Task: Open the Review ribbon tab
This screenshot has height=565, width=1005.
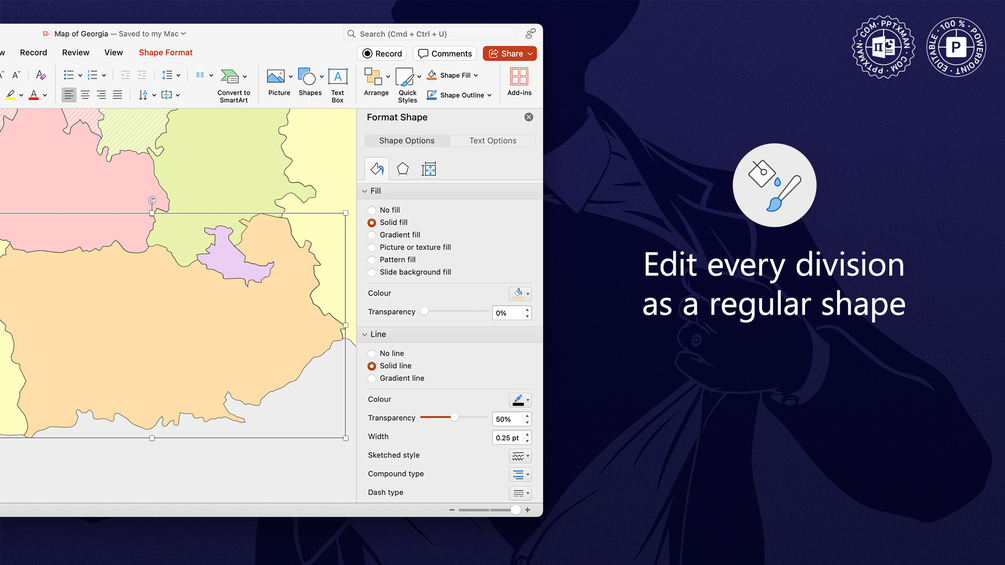Action: point(76,53)
